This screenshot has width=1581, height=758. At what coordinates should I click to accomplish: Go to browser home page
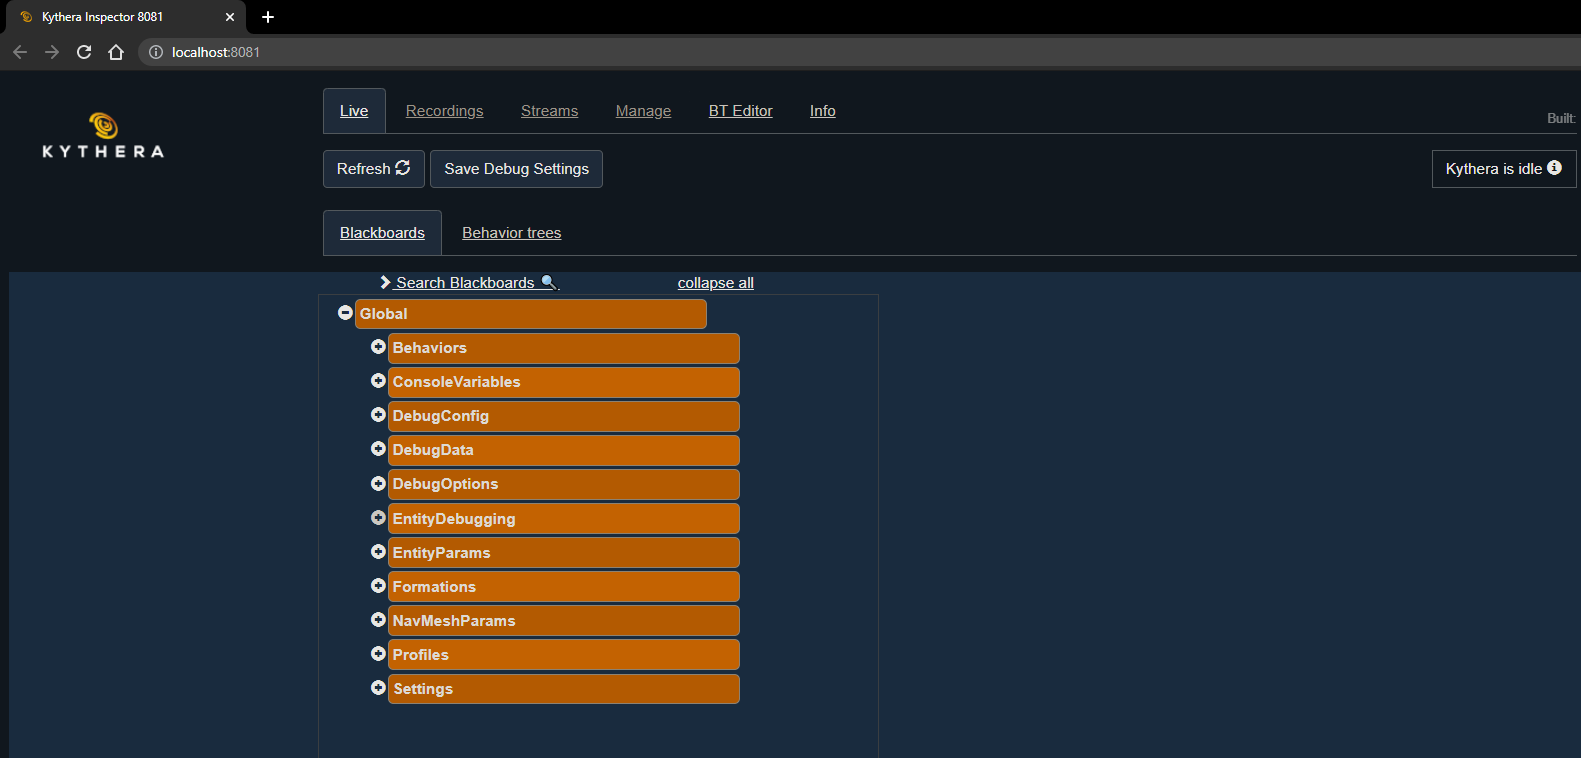click(116, 52)
